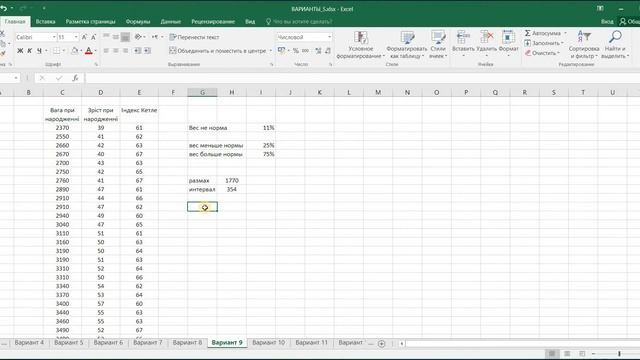This screenshot has height=360, width=640.
Task: Decrease decimal places icon
Action: pos(328,51)
